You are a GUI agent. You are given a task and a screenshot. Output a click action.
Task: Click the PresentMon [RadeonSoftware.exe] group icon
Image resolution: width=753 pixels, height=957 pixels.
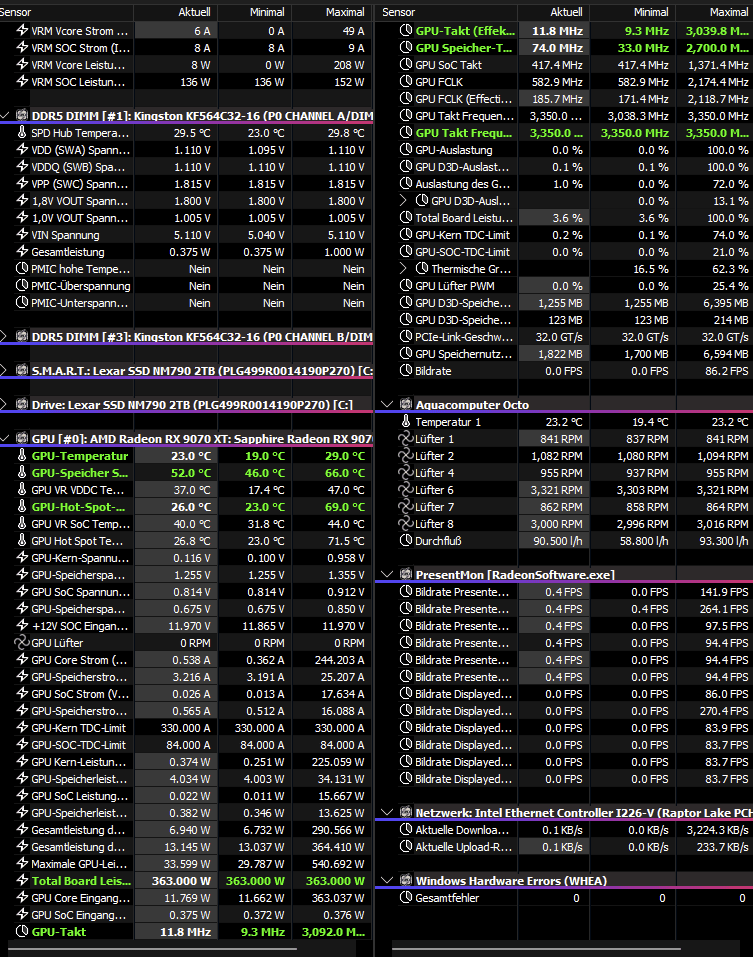406,574
